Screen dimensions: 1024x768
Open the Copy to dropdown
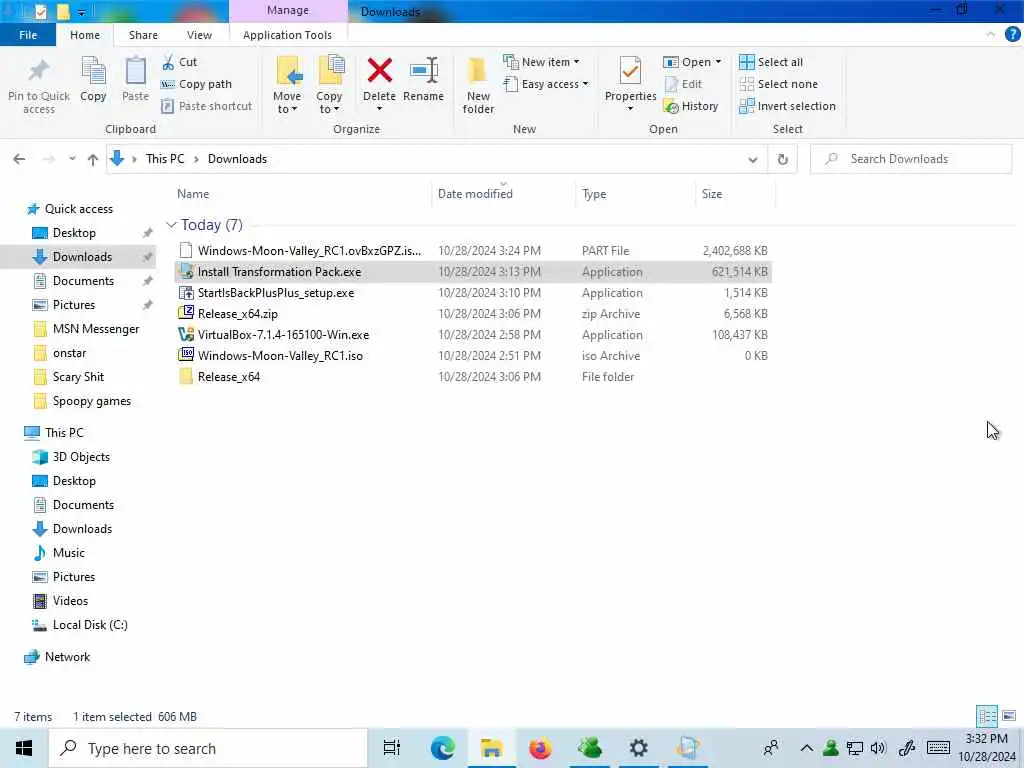[329, 85]
